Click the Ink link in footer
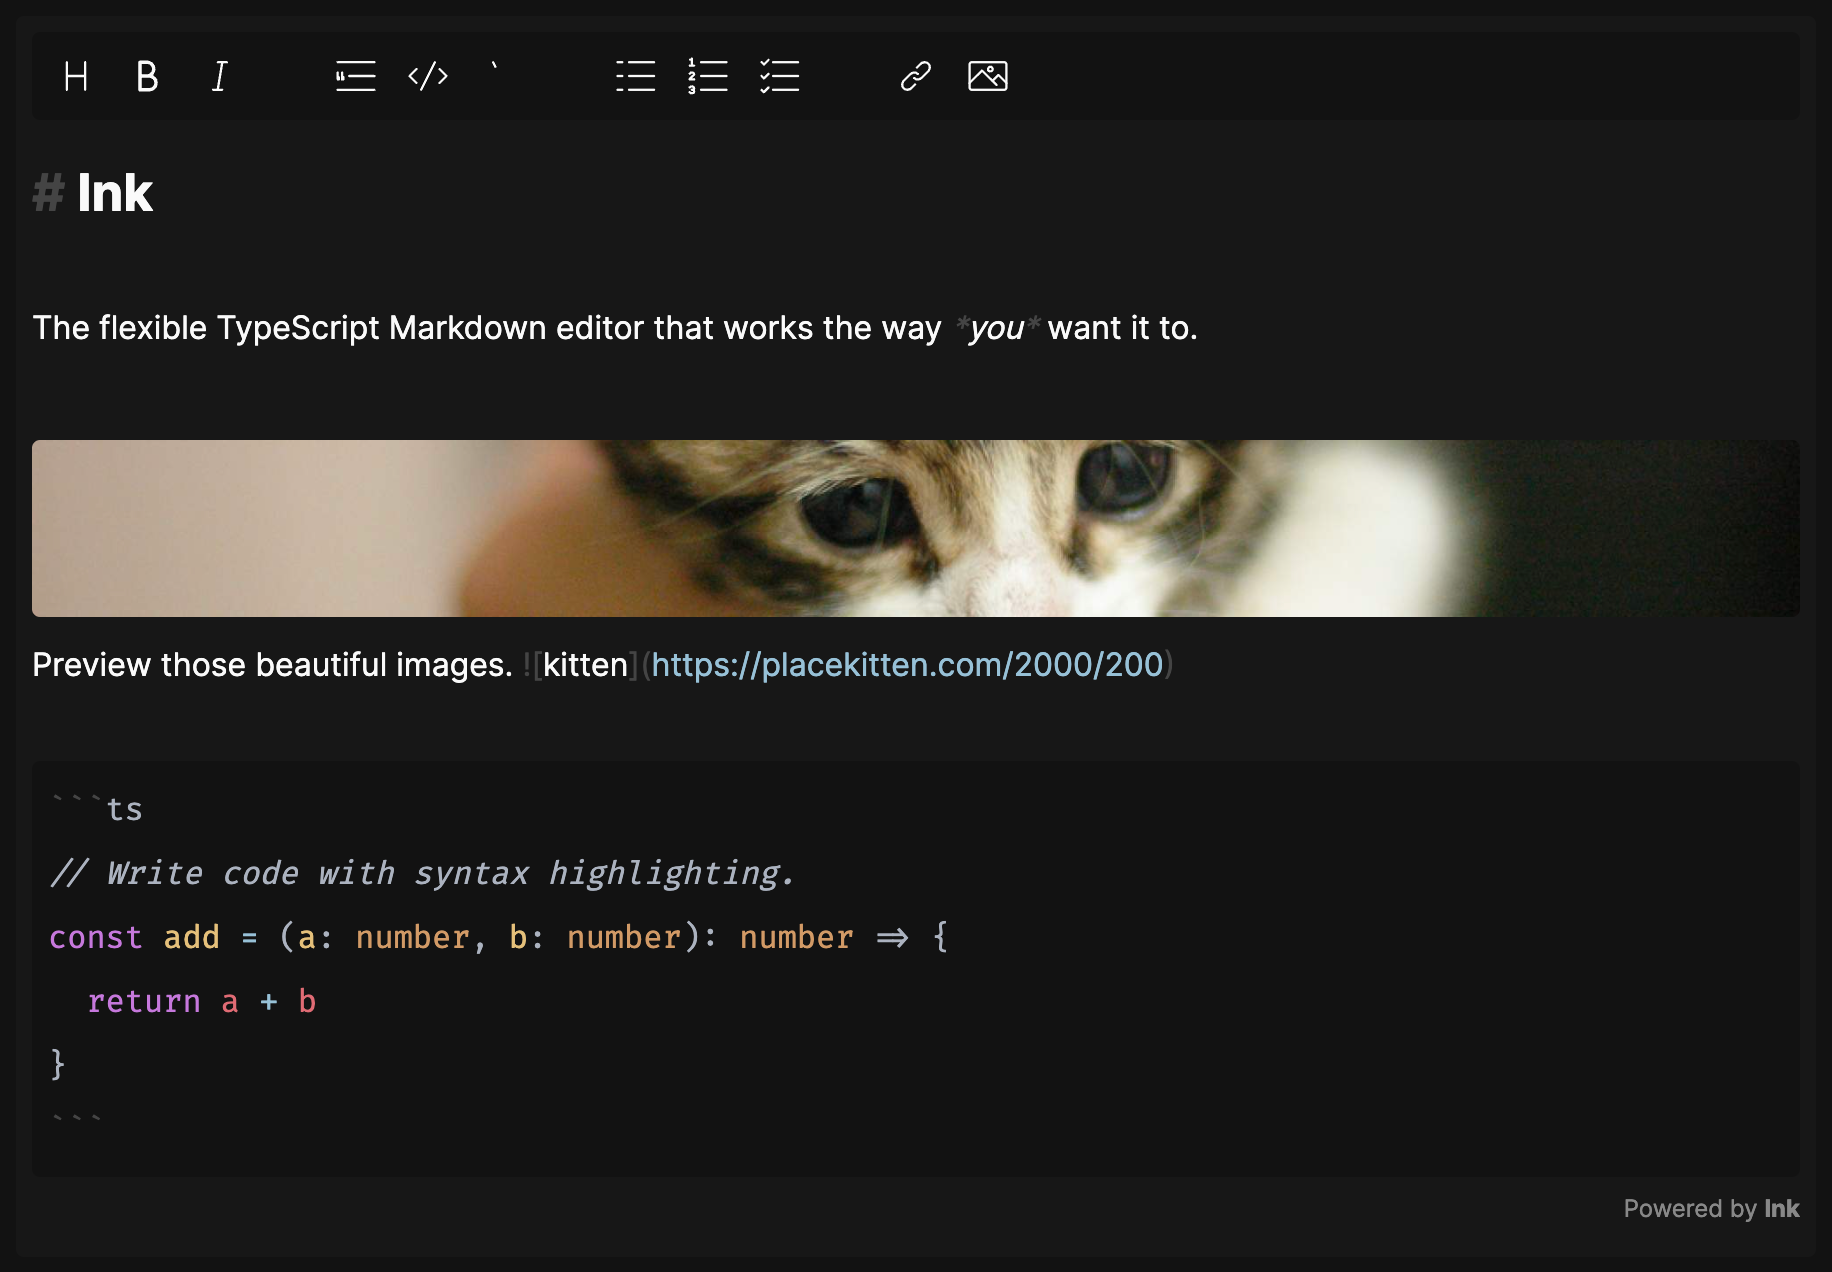 (1781, 1209)
